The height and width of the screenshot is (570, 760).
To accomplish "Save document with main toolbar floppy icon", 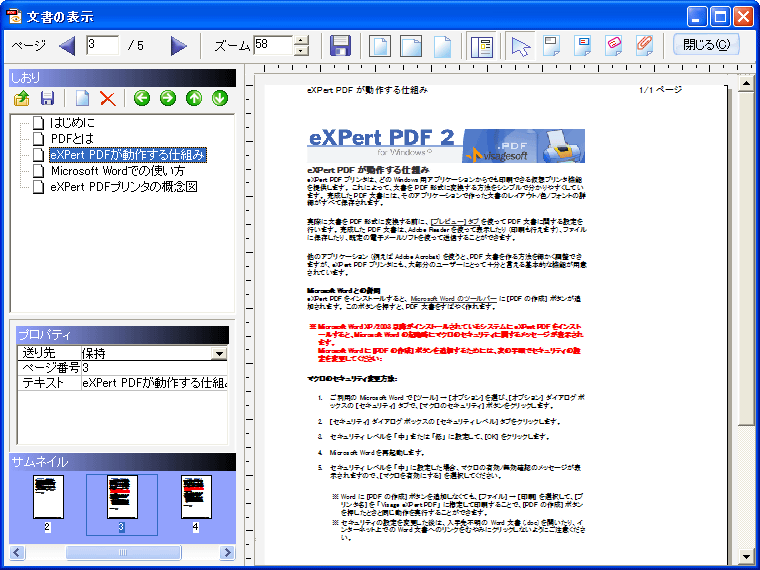I will [340, 46].
